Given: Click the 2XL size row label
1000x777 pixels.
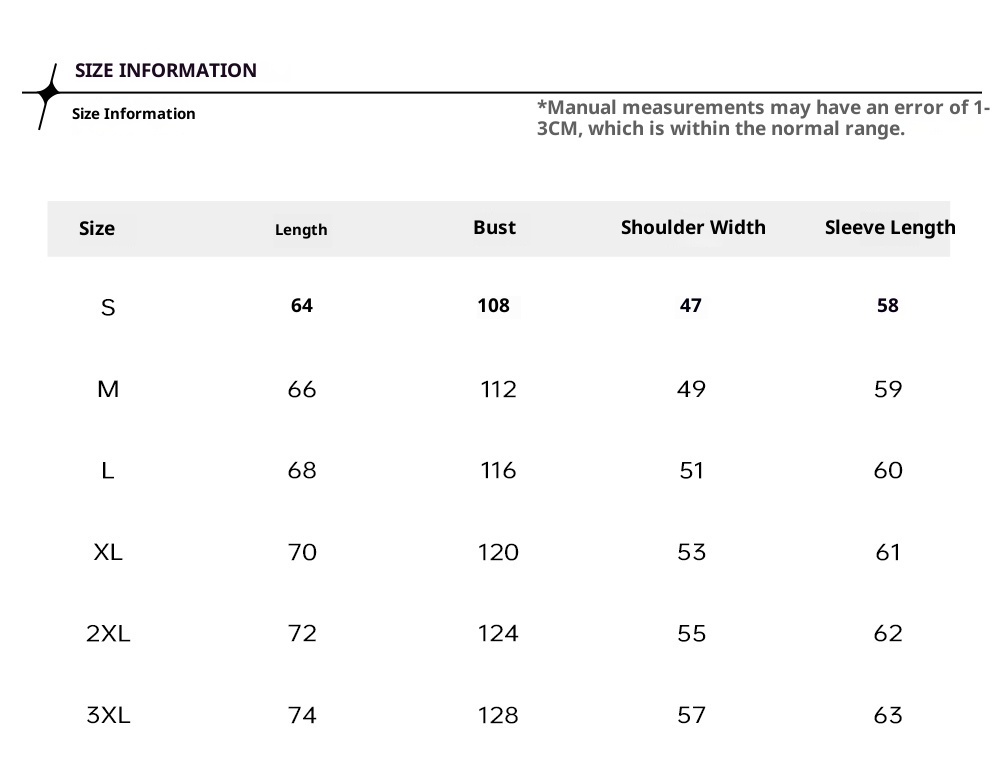Looking at the screenshot, I should [x=108, y=634].
